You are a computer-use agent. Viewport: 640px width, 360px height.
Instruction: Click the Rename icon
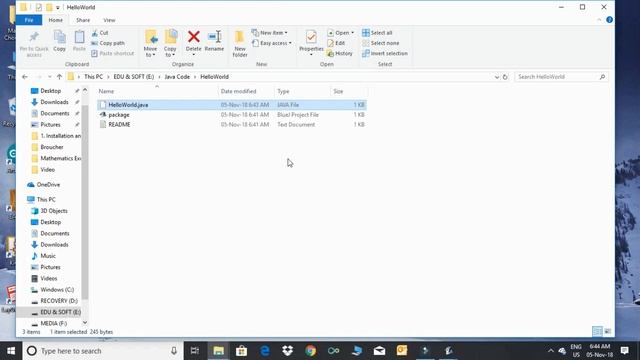click(x=214, y=37)
